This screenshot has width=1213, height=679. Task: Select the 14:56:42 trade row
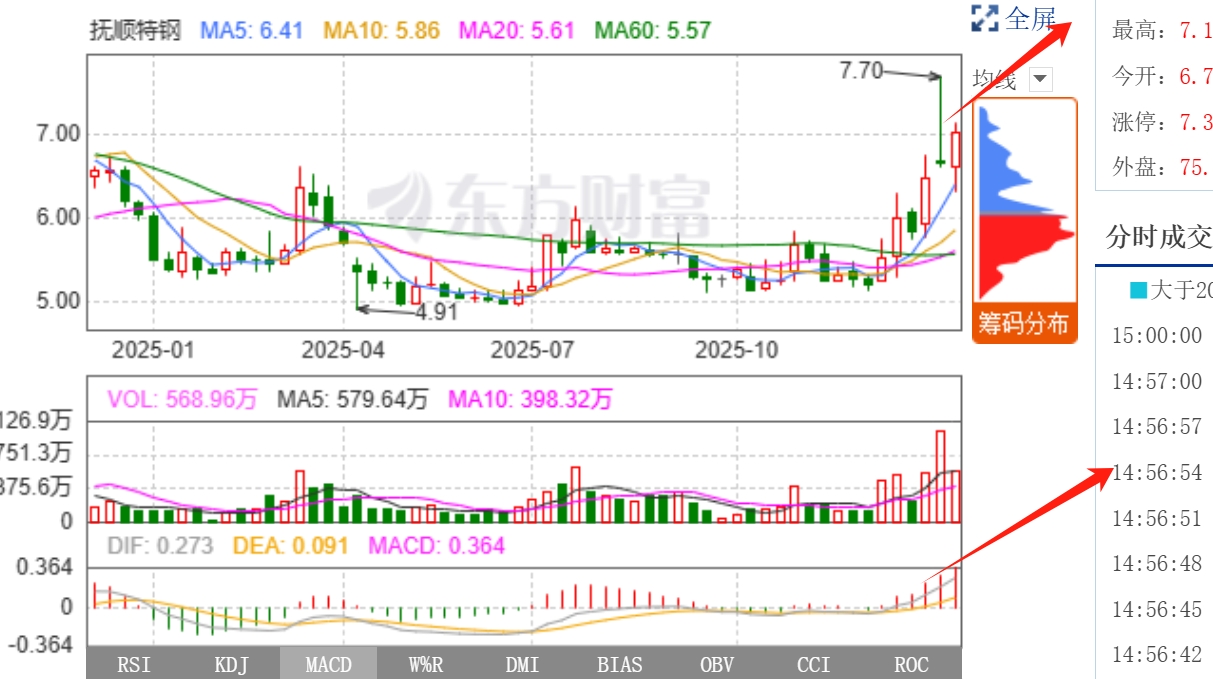[1157, 654]
